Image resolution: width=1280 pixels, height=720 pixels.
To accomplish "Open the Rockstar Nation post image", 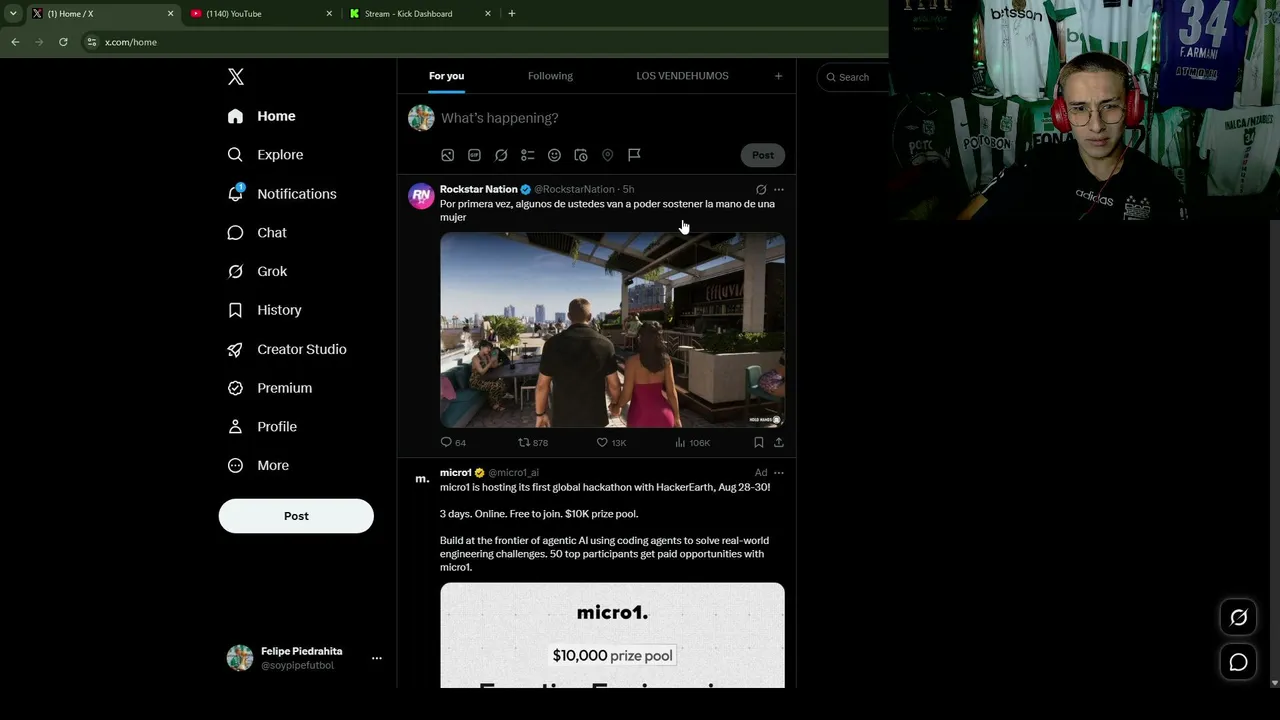I will [612, 330].
